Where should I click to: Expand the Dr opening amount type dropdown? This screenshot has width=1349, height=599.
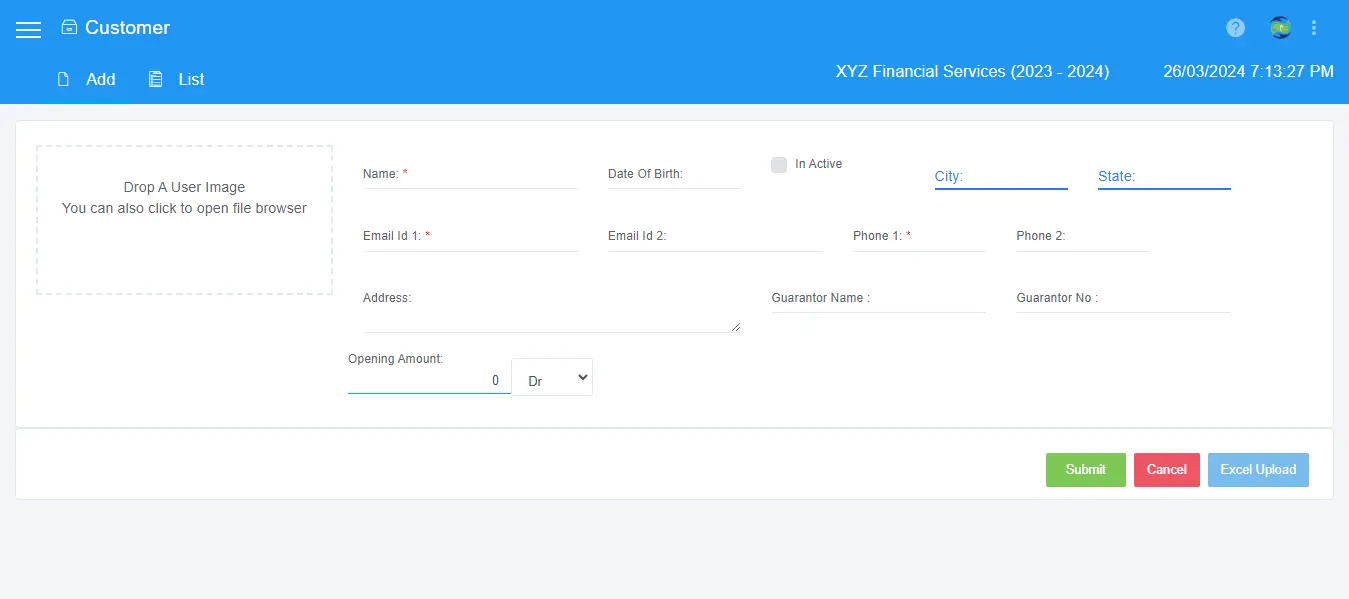[552, 378]
